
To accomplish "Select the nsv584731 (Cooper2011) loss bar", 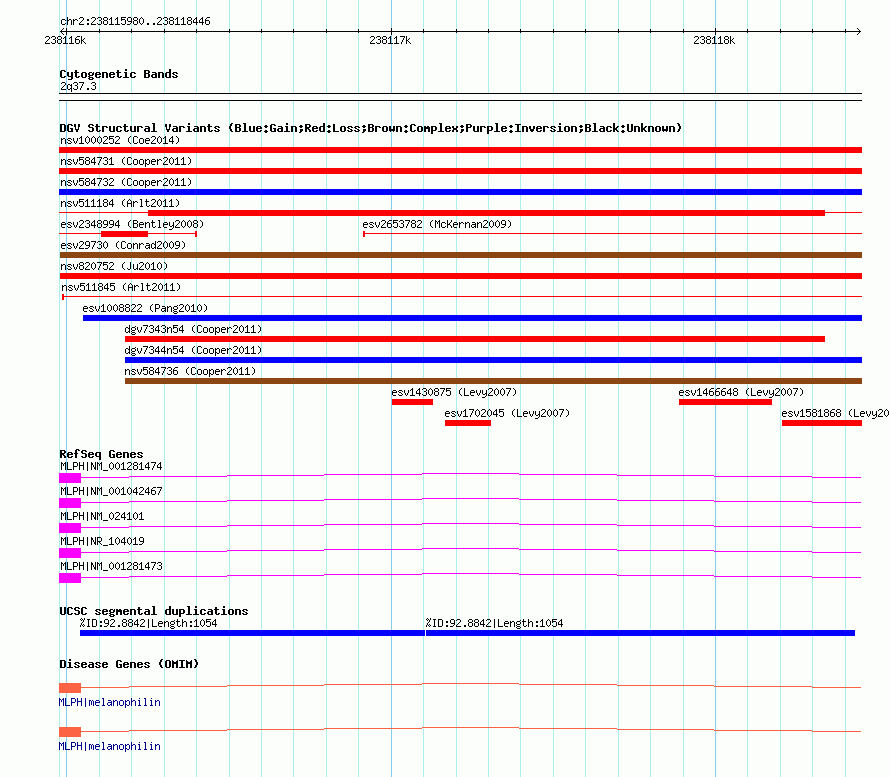I will coord(460,171).
